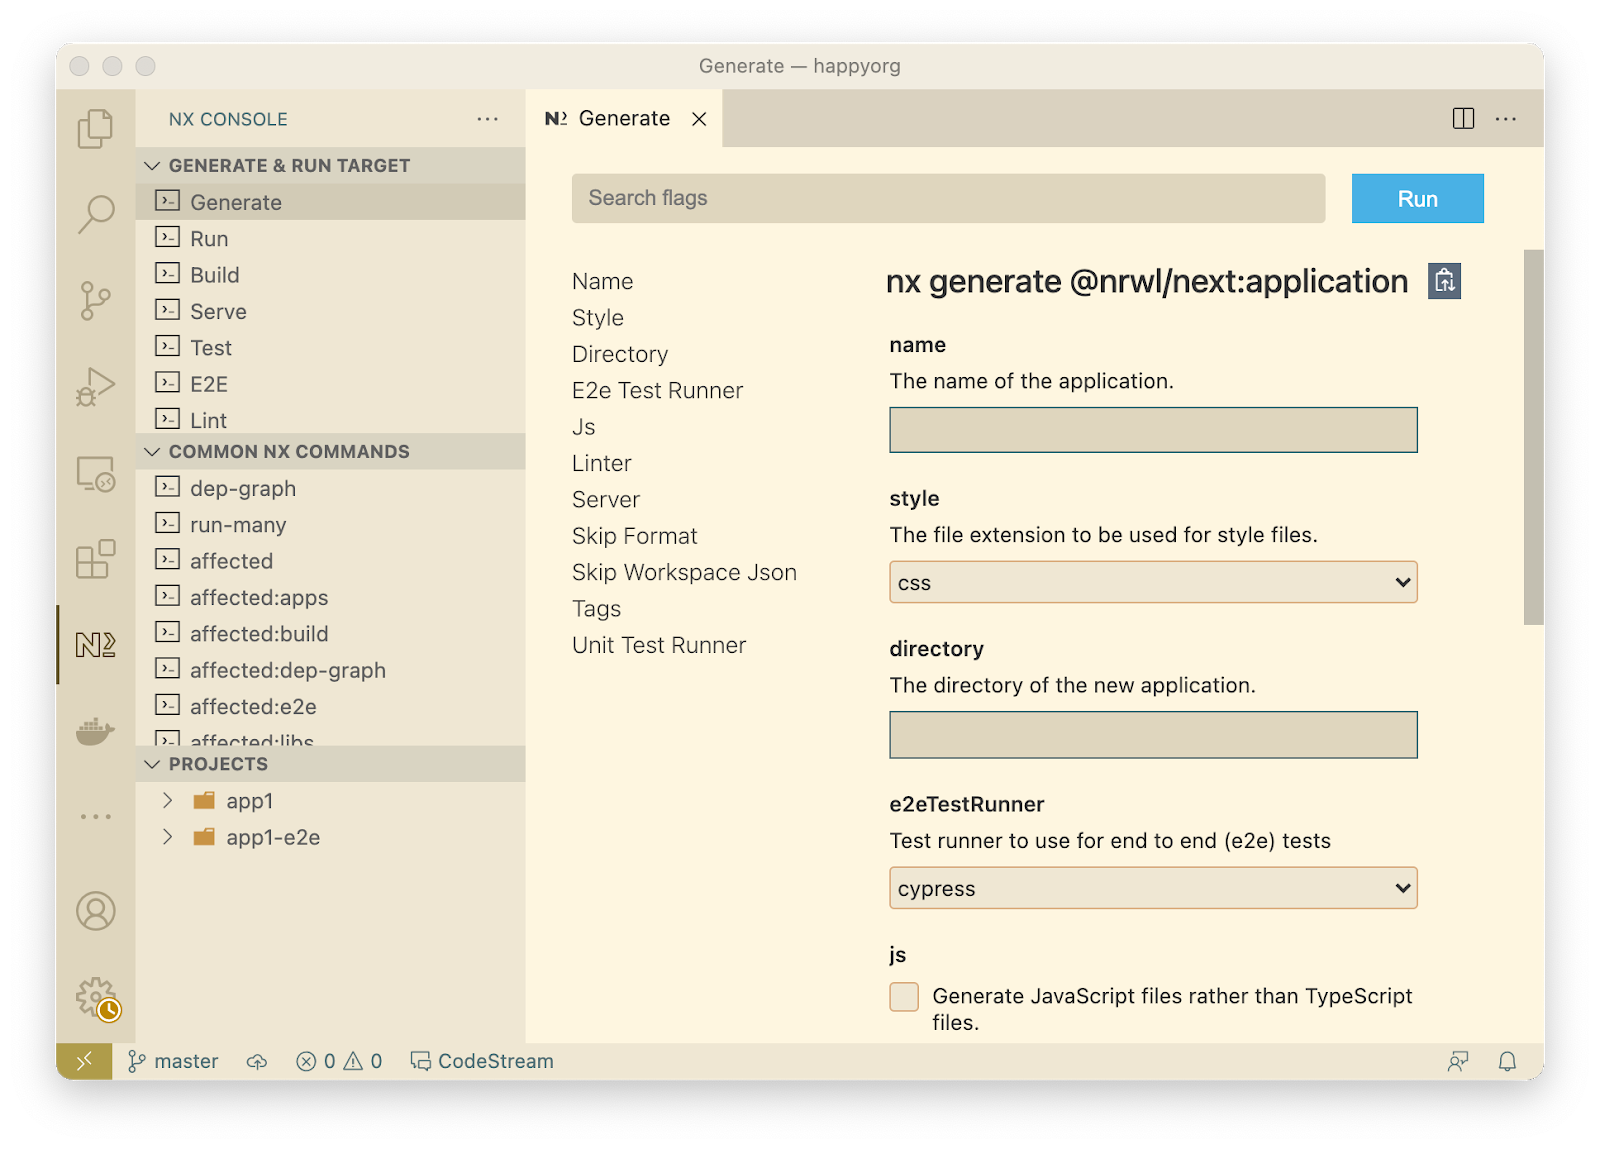The height and width of the screenshot is (1149, 1600).
Task: Expand the app1 project folder
Action: click(166, 800)
